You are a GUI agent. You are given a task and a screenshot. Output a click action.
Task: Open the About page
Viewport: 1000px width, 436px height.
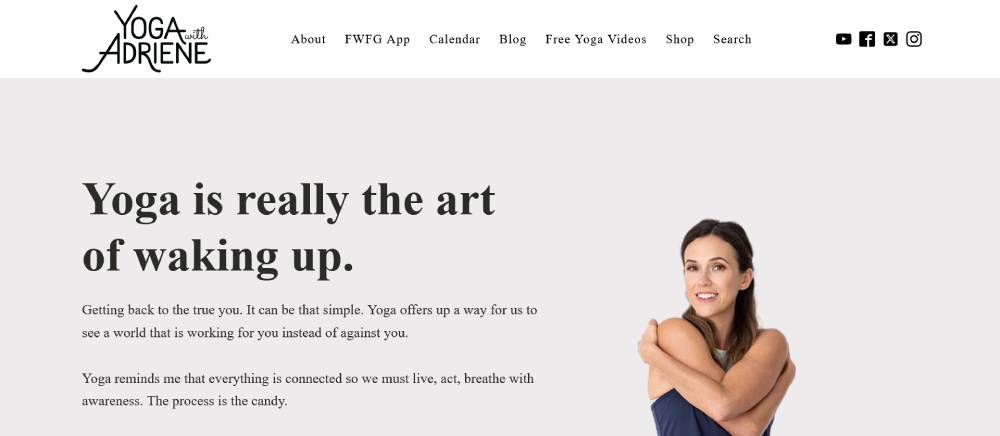(308, 39)
